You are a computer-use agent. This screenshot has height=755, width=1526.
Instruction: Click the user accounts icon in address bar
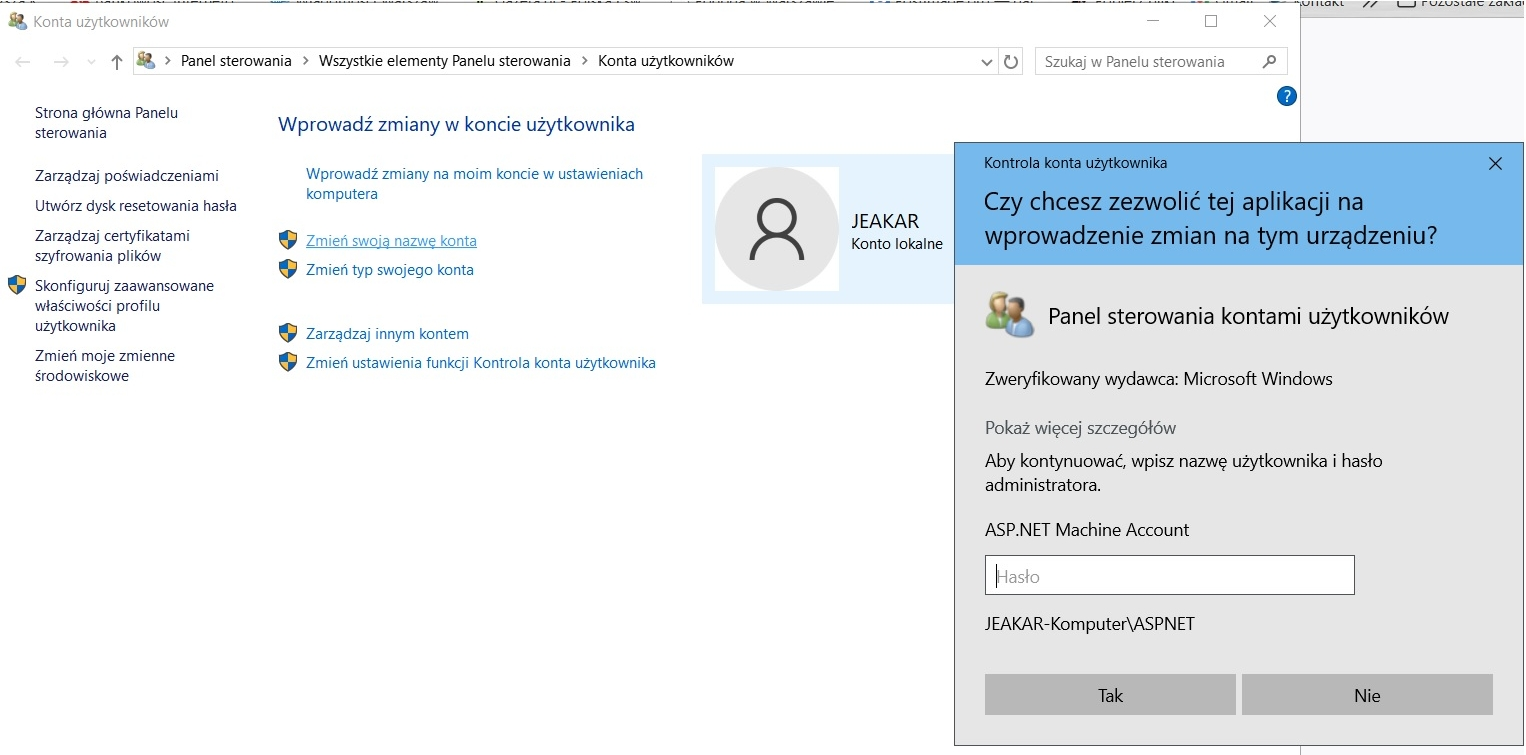(147, 61)
